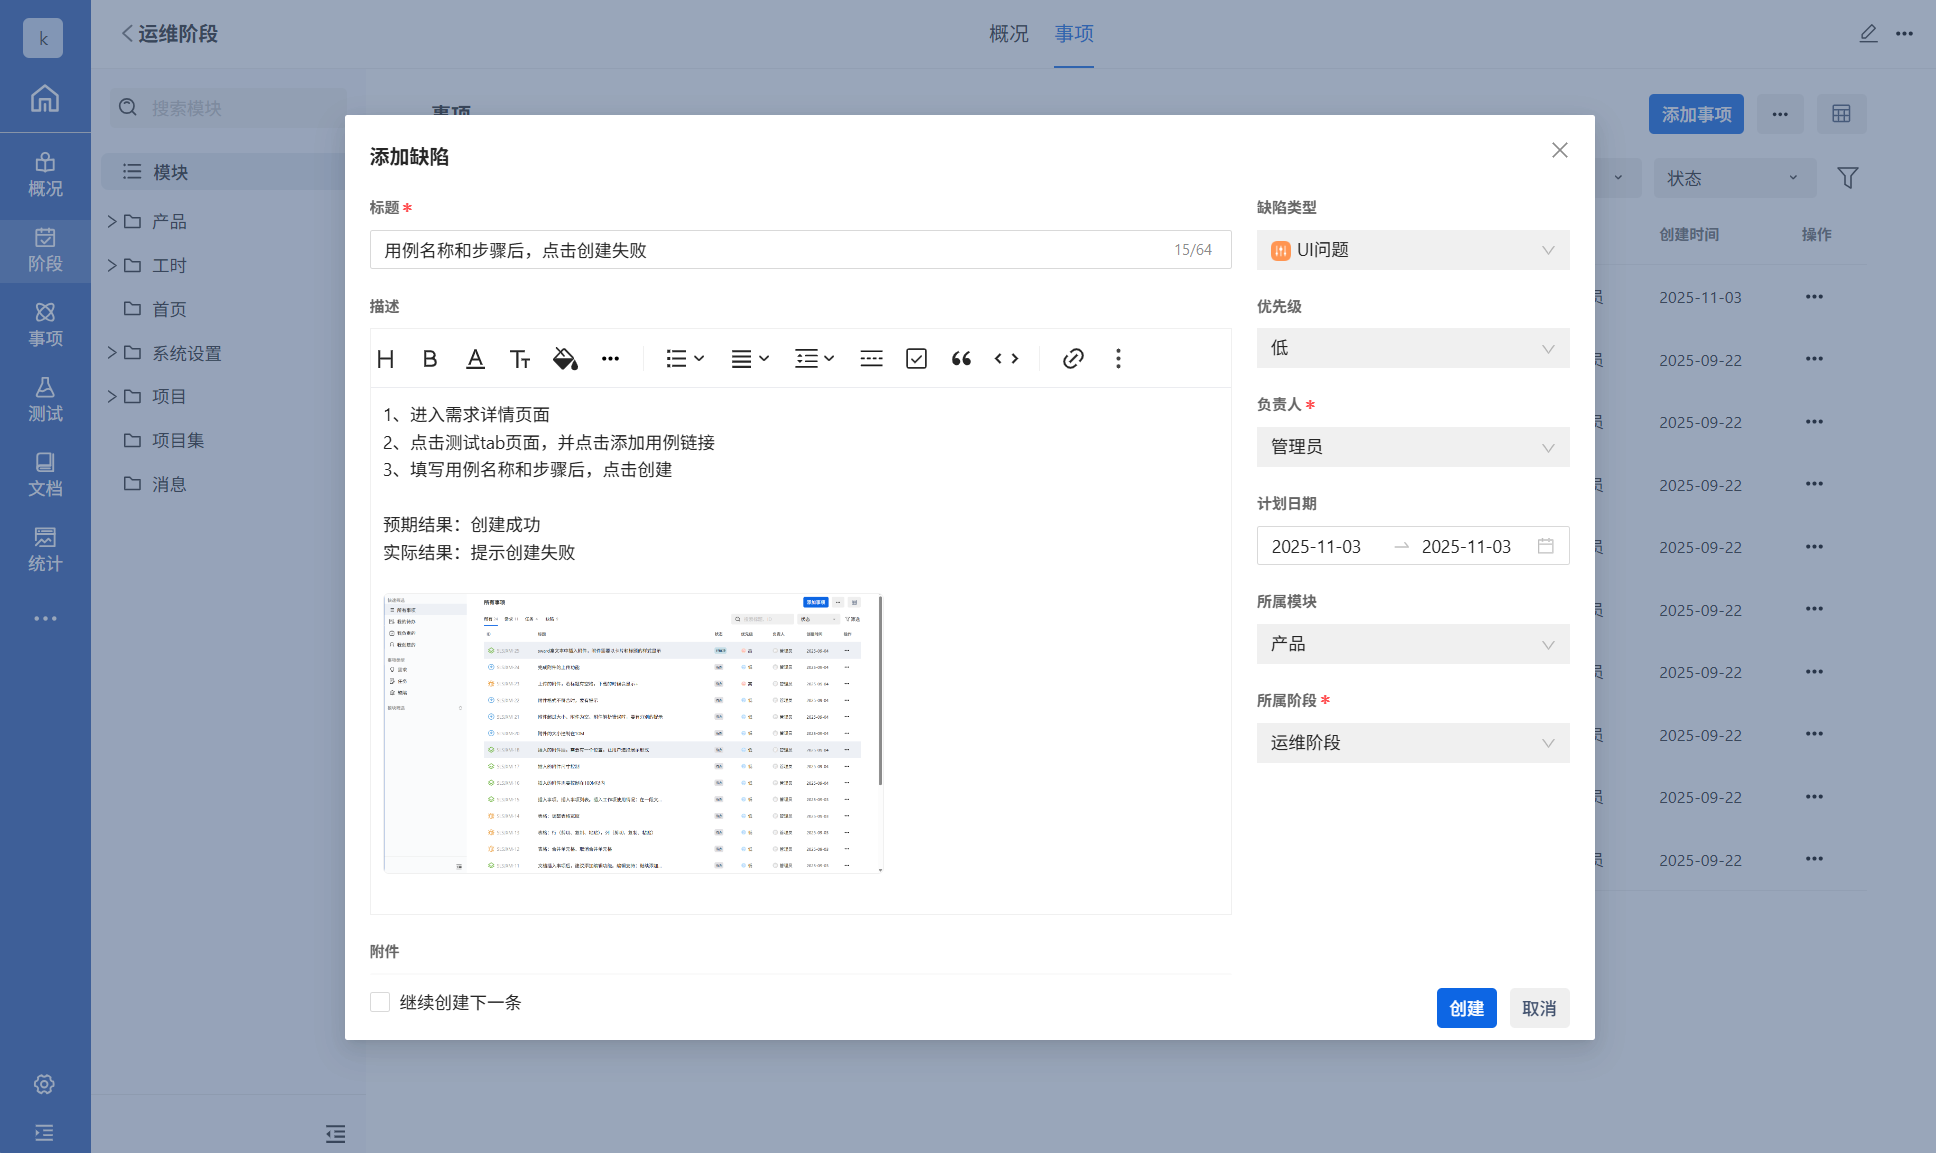The image size is (1936, 1153).
Task: Click the blue 创建 button
Action: pyautogui.click(x=1466, y=1008)
